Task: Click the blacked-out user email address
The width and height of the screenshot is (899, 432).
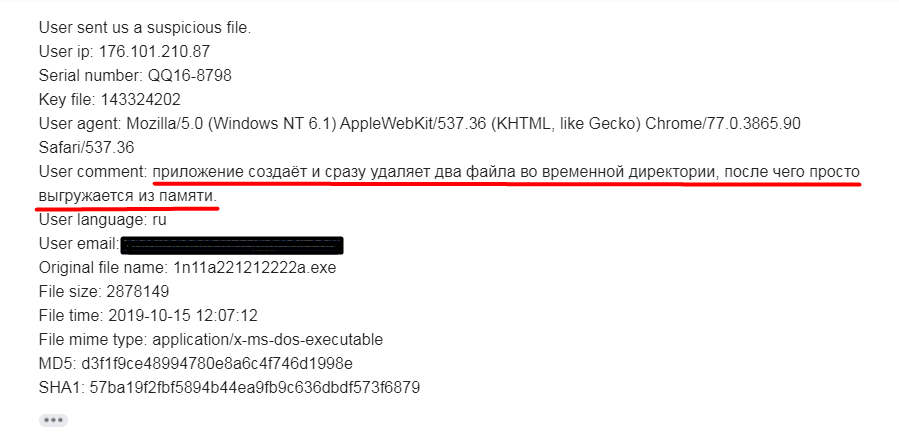Action: tap(231, 245)
